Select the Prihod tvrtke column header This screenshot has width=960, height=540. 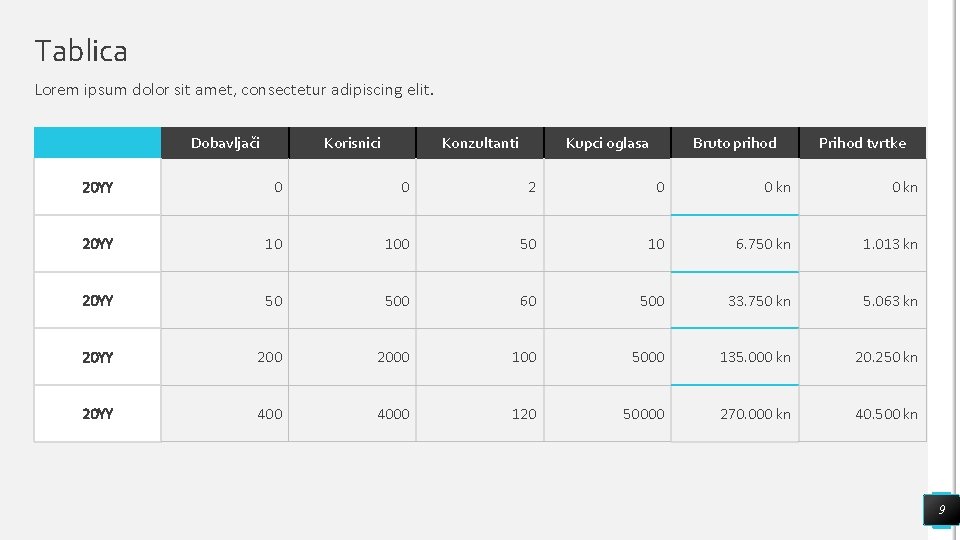(x=862, y=143)
